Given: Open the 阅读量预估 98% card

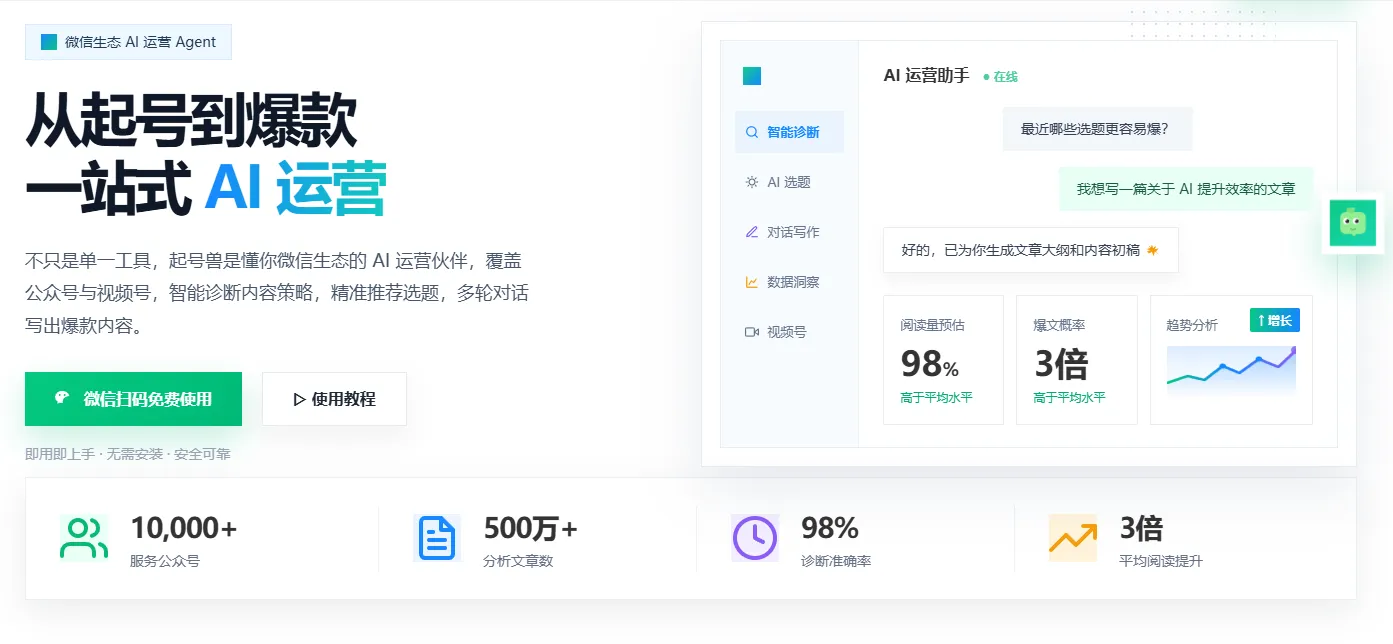Looking at the screenshot, I should coord(943,360).
